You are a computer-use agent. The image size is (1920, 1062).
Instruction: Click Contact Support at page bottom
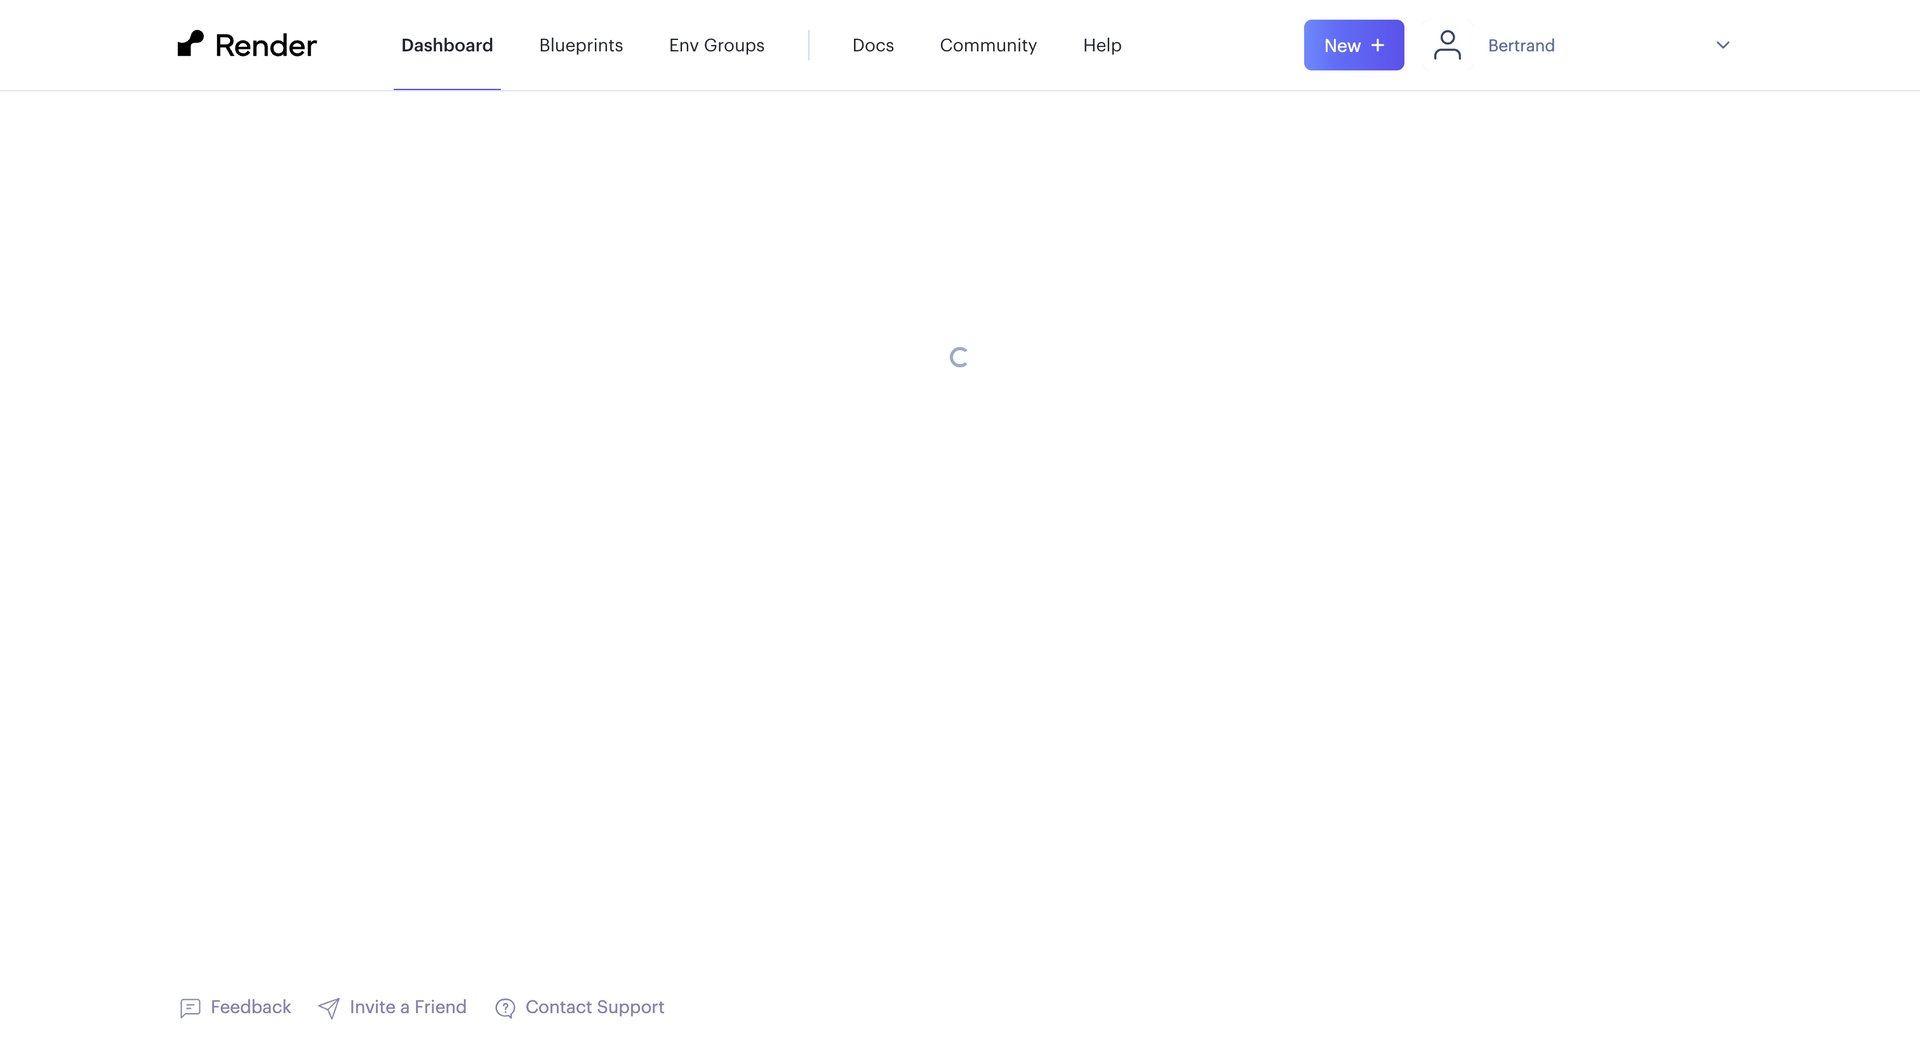(x=595, y=1007)
